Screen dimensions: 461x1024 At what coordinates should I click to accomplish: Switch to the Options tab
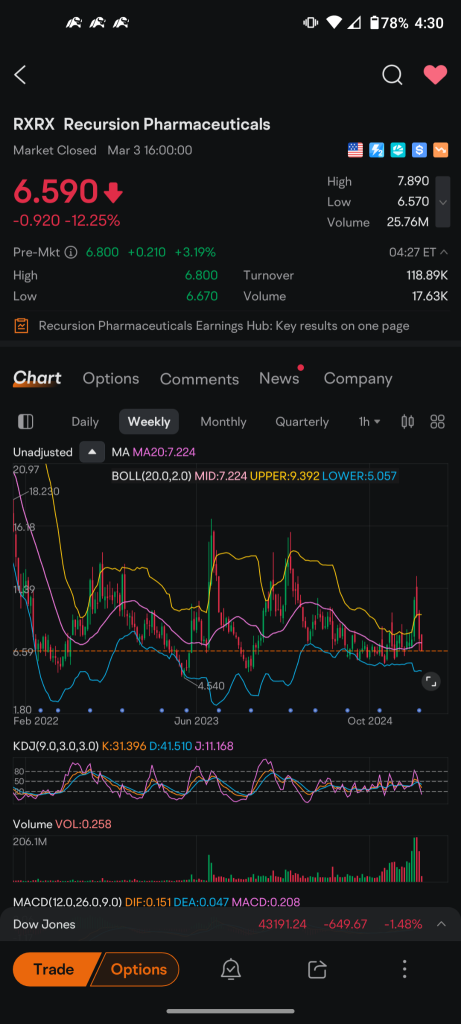111,379
